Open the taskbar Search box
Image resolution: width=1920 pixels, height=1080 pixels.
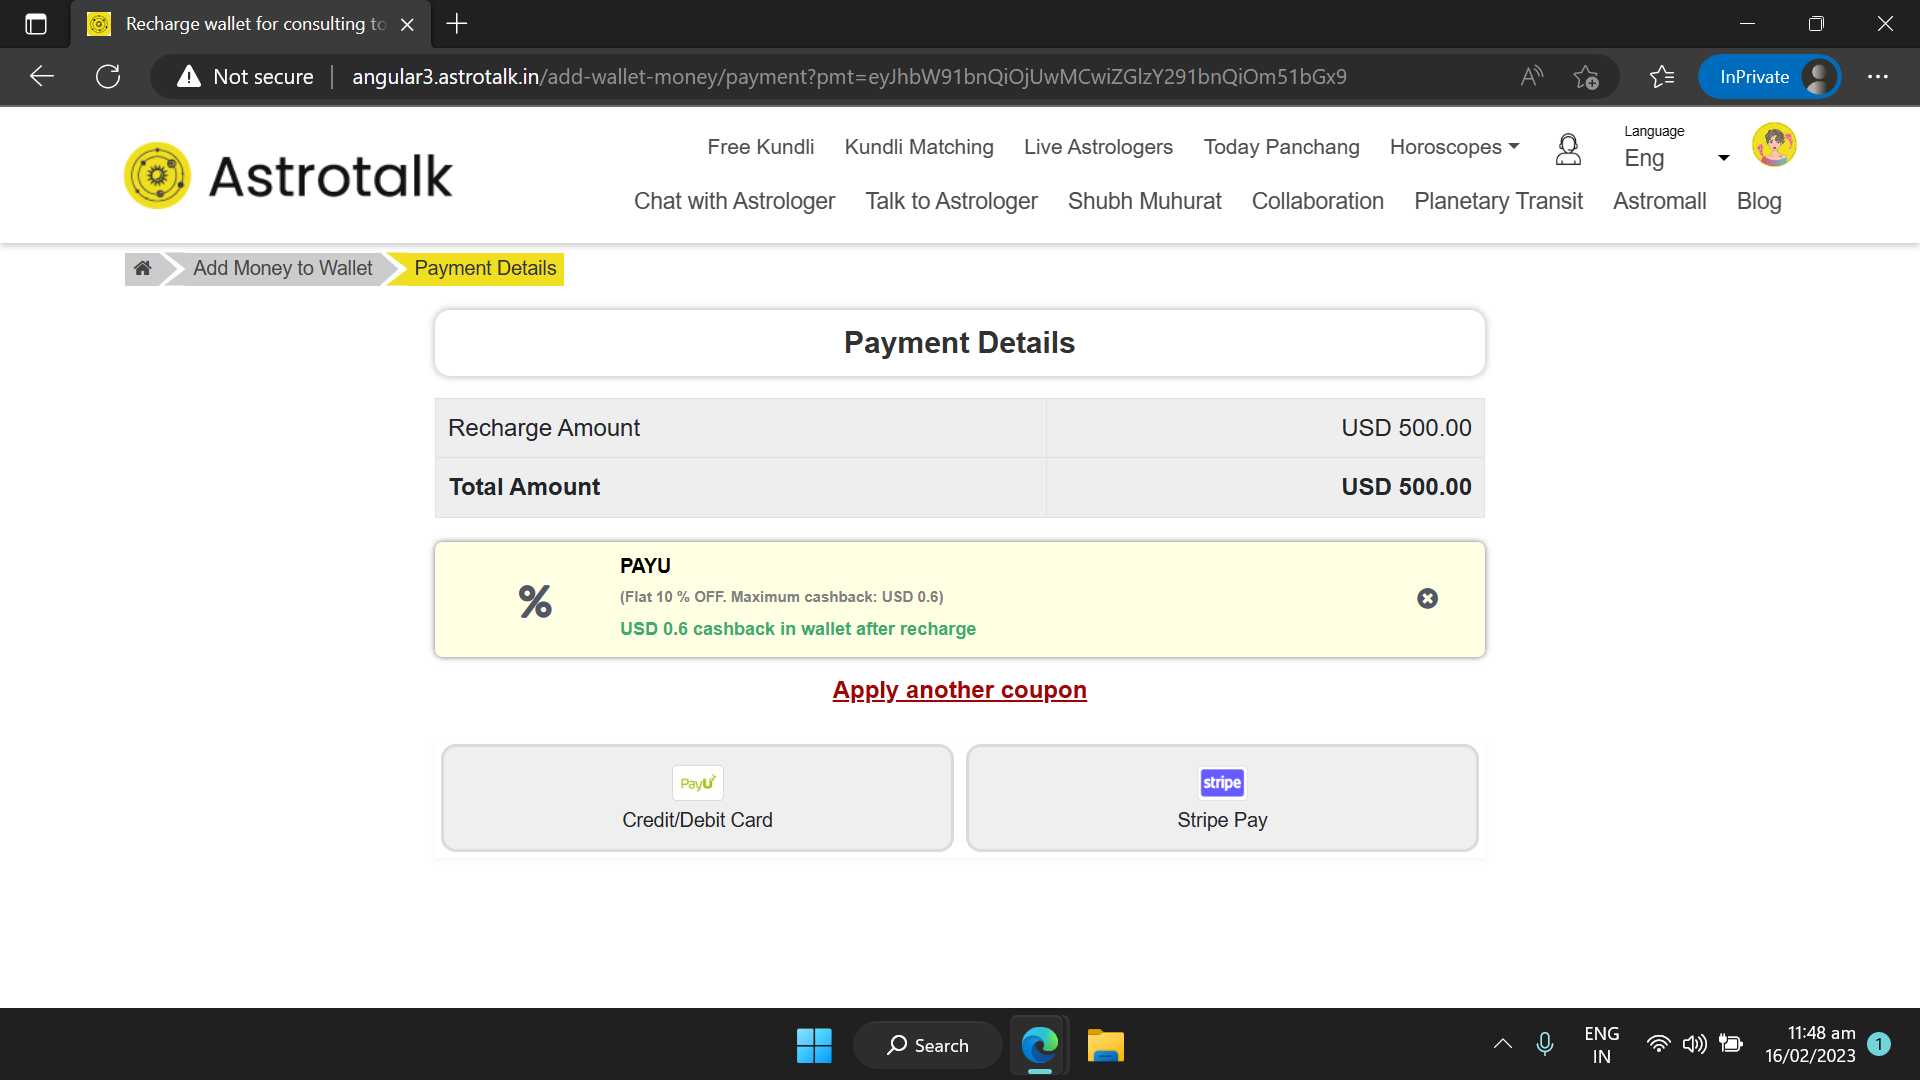[927, 1045]
